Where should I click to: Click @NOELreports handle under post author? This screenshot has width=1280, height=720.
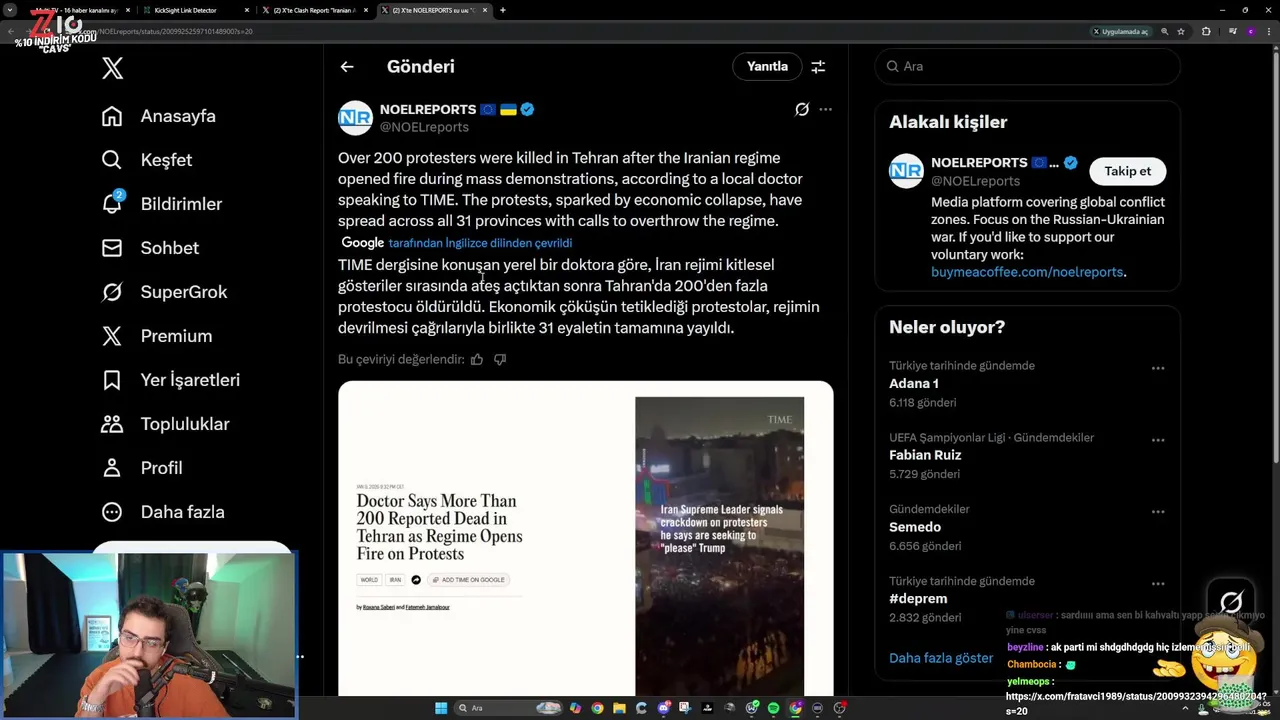424,127
